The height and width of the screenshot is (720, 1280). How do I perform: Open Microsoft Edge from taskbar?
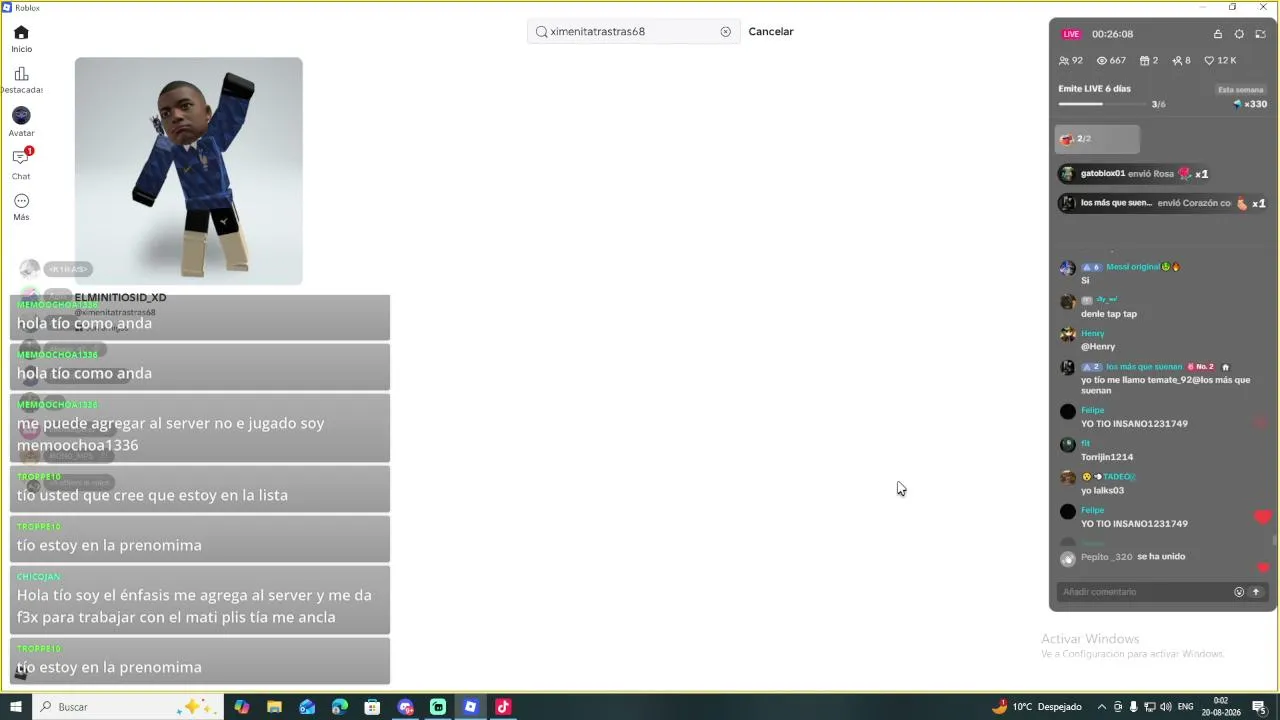pyautogui.click(x=340, y=707)
